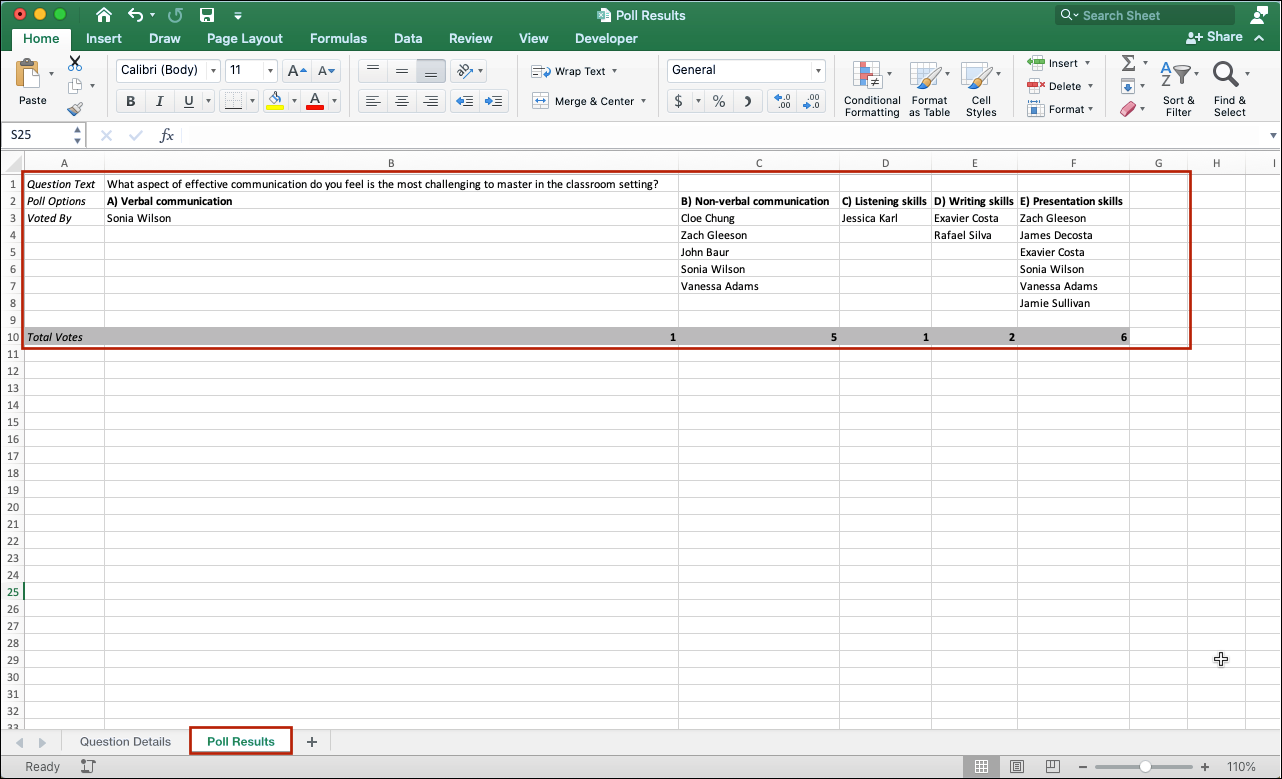Decrease the decimal places
This screenshot has width=1282, height=779.
tap(811, 101)
